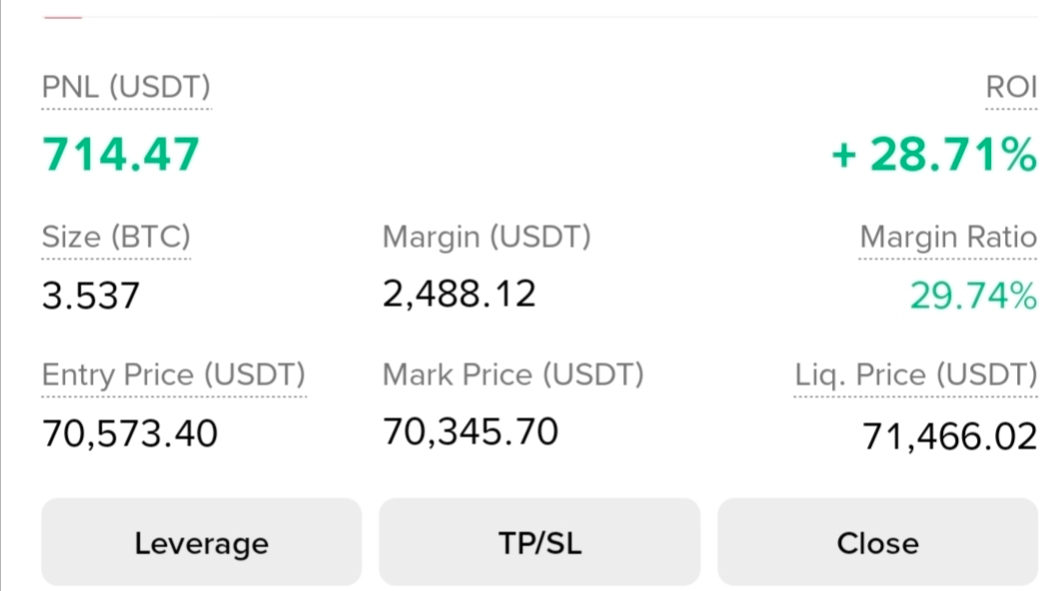
Task: Tap the 70,573.40 entry price
Action: [129, 433]
